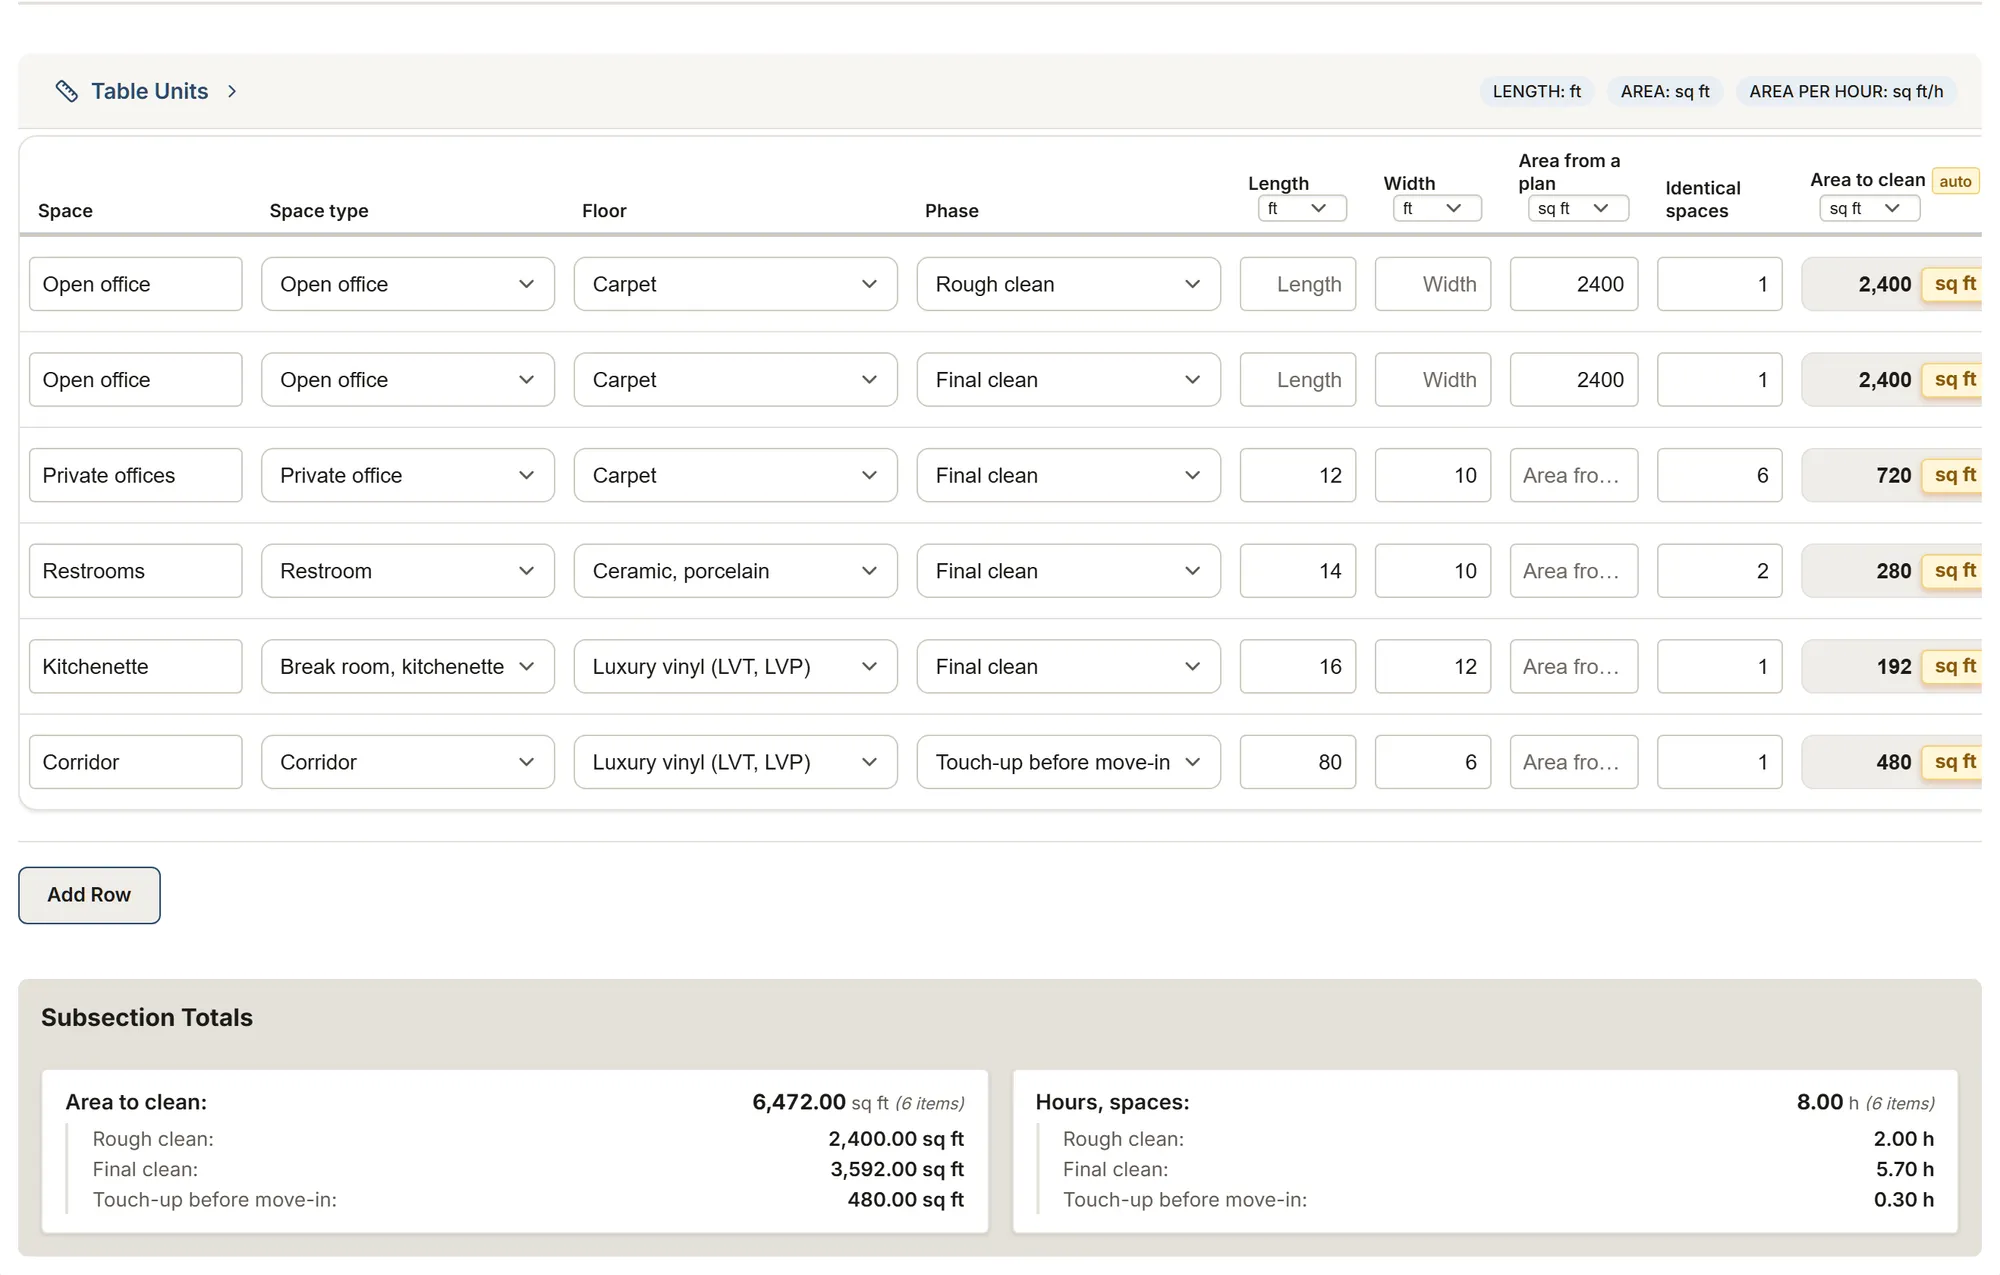Expand the Table Units chevron

click(232, 91)
